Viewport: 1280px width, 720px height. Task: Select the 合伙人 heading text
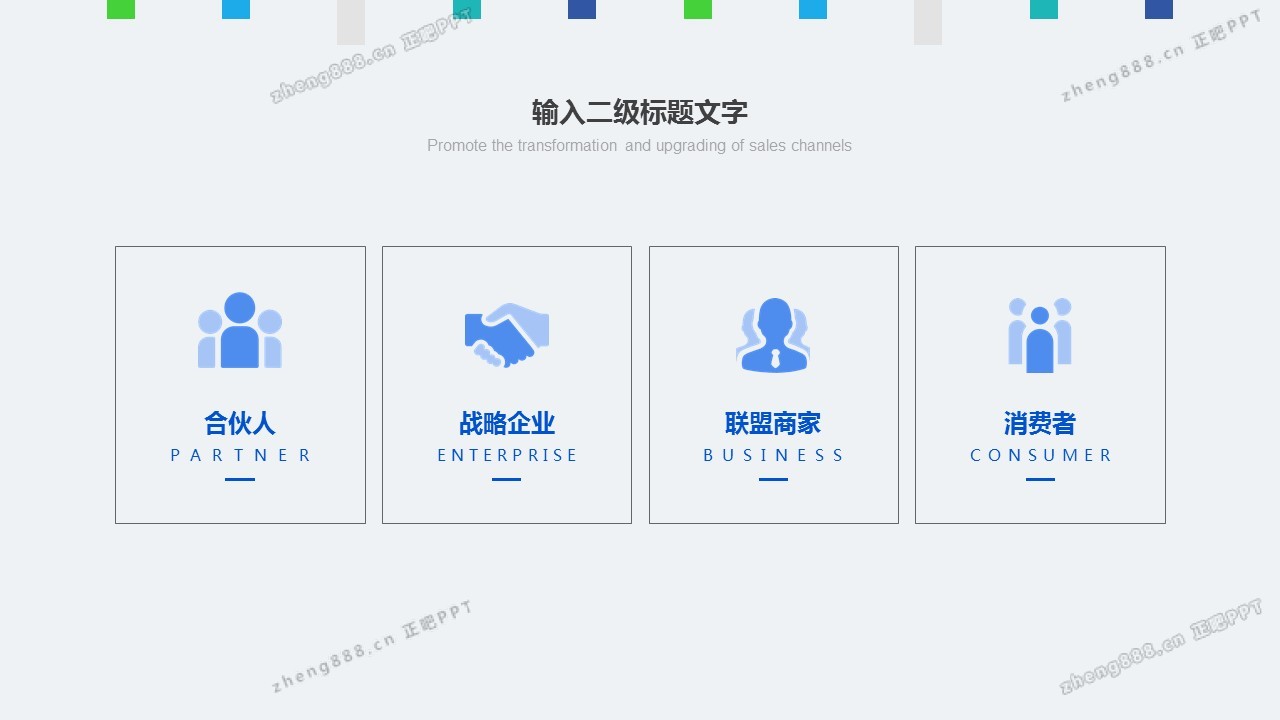coord(240,423)
